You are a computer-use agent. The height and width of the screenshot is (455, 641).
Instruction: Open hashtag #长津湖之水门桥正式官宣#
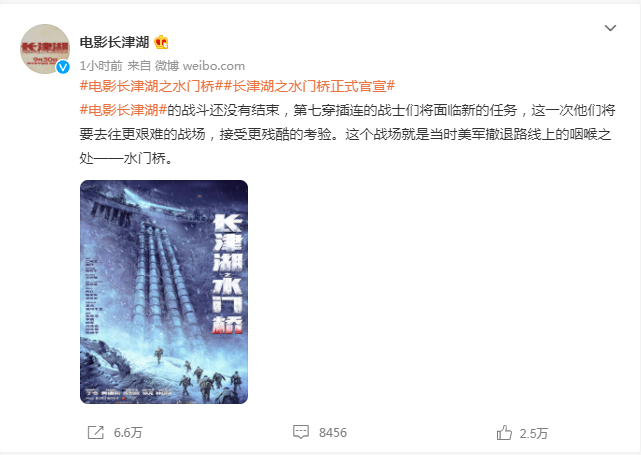pos(309,86)
